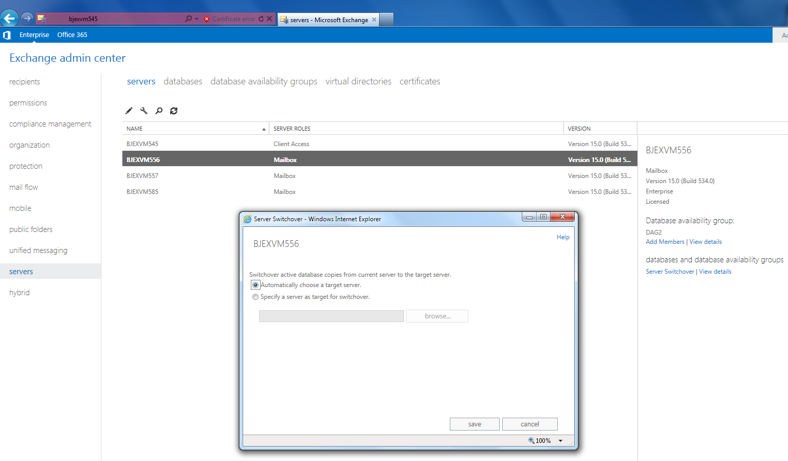Image resolution: width=788 pixels, height=461 pixels.
Task: Click the VERSION column header
Action: point(600,129)
